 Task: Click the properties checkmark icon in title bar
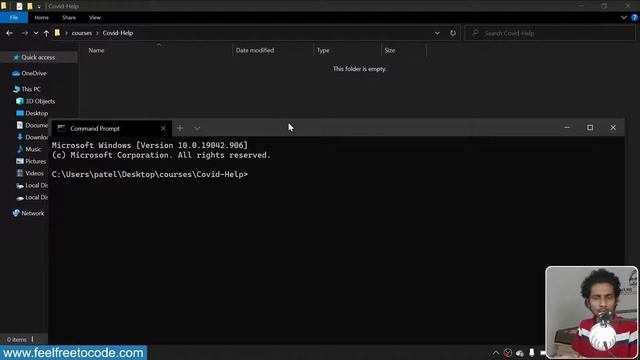(19, 6)
